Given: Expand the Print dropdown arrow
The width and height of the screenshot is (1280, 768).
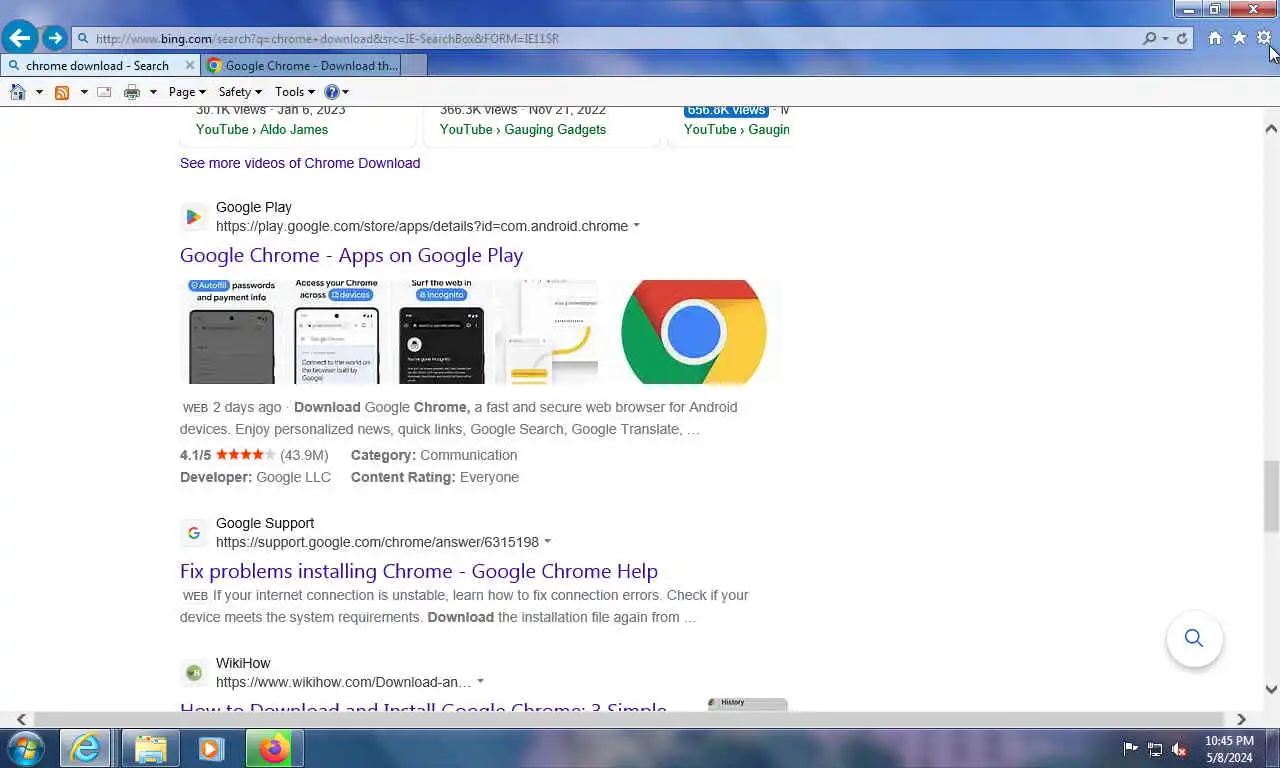Looking at the screenshot, I should (153, 92).
